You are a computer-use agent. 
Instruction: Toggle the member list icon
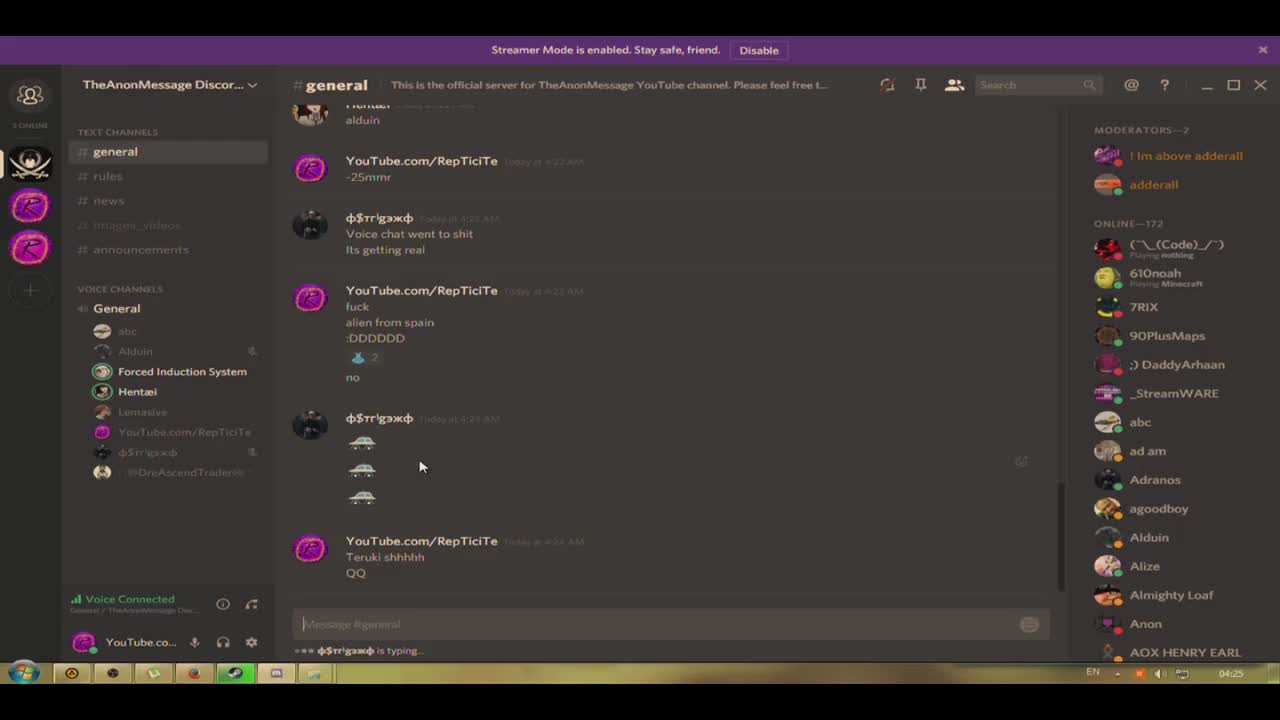click(954, 85)
